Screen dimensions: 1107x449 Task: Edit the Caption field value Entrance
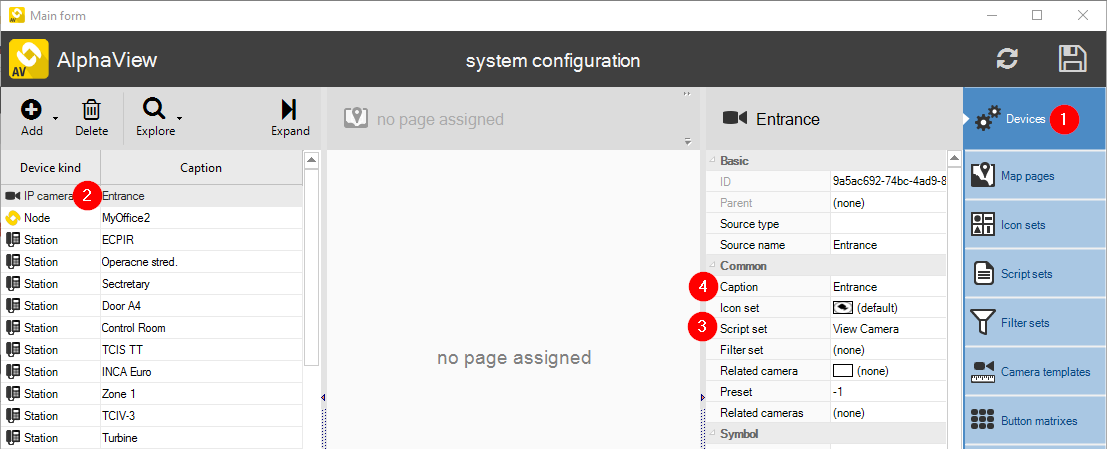[x=886, y=287]
